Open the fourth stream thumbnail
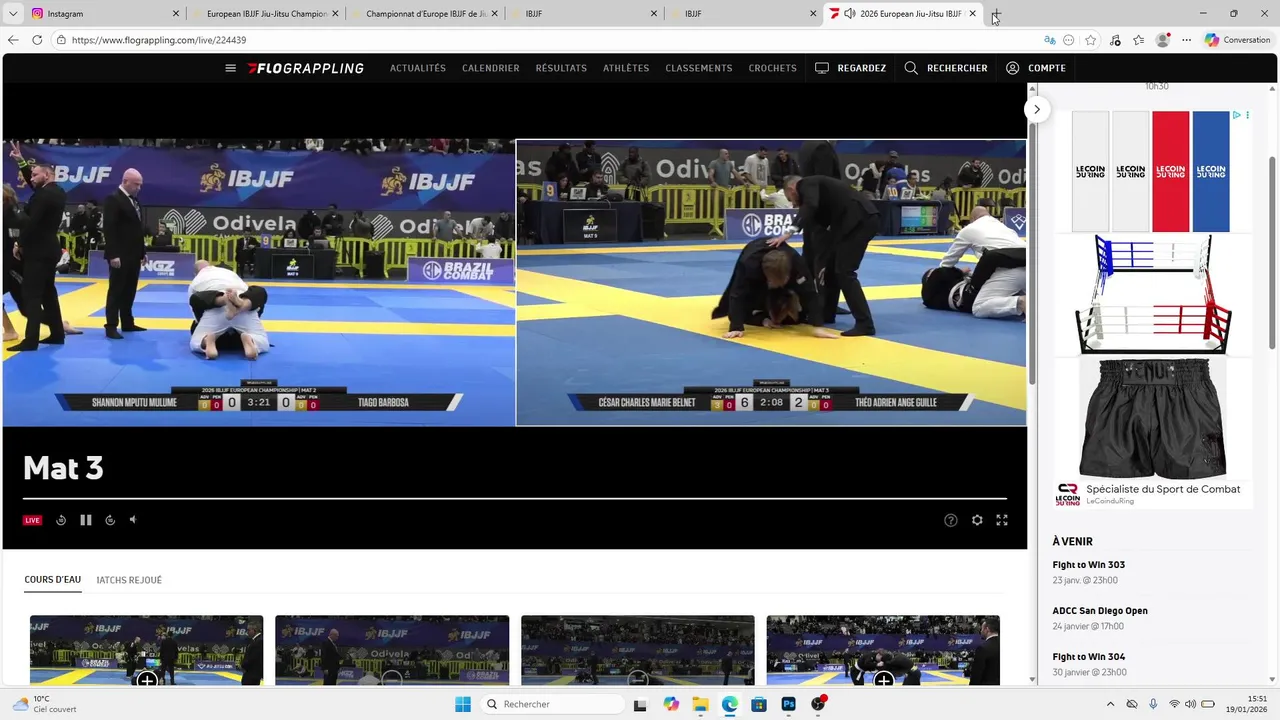This screenshot has width=1280, height=720. 883,650
